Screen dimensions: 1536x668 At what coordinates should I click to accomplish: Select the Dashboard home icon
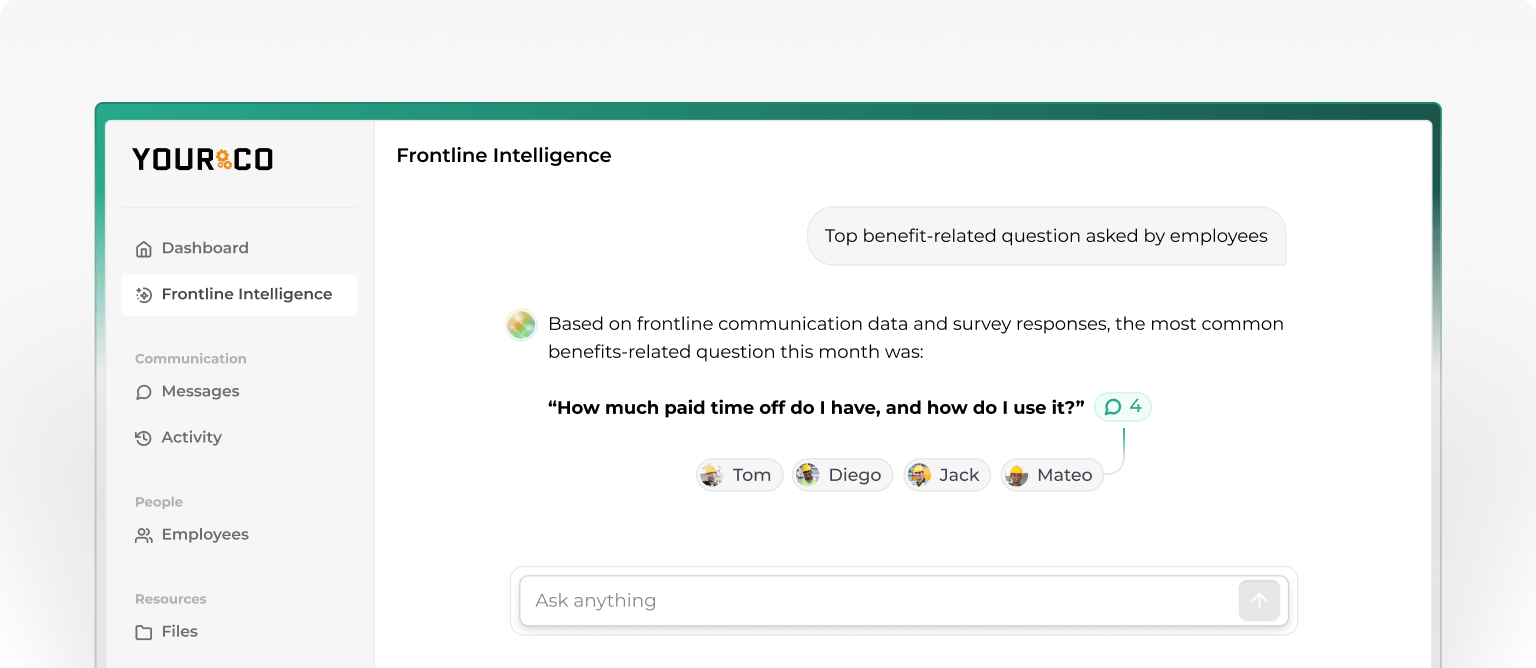tap(143, 247)
